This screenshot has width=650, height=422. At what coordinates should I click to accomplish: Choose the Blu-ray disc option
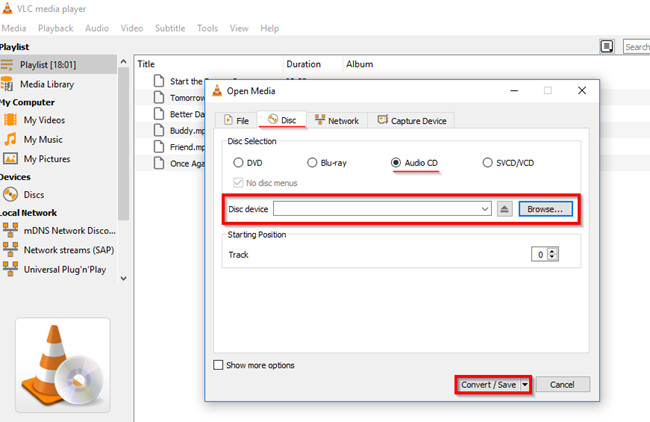(x=313, y=162)
